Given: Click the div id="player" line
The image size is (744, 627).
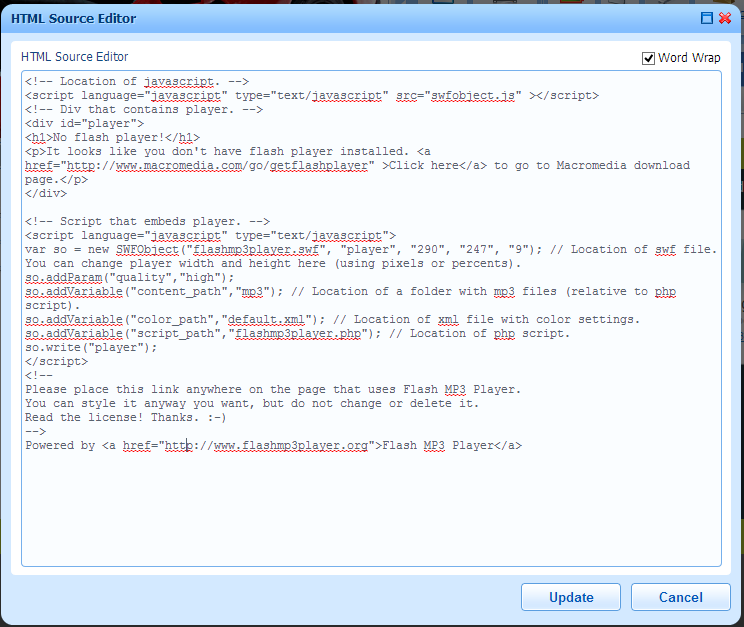Looking at the screenshot, I should click(84, 123).
